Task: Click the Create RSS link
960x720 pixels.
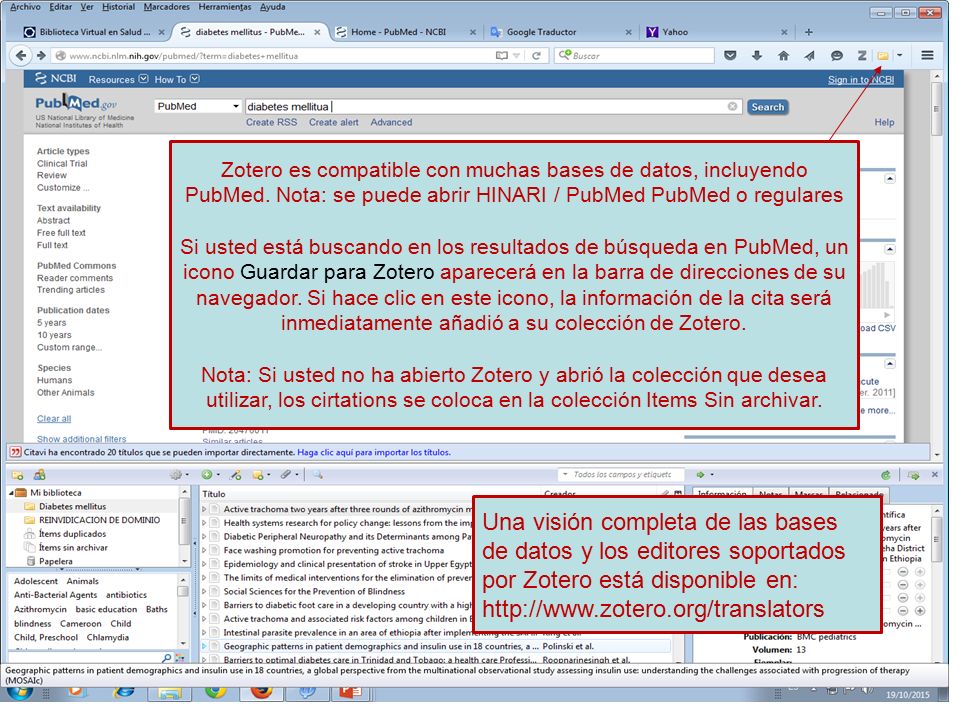Action: (271, 122)
